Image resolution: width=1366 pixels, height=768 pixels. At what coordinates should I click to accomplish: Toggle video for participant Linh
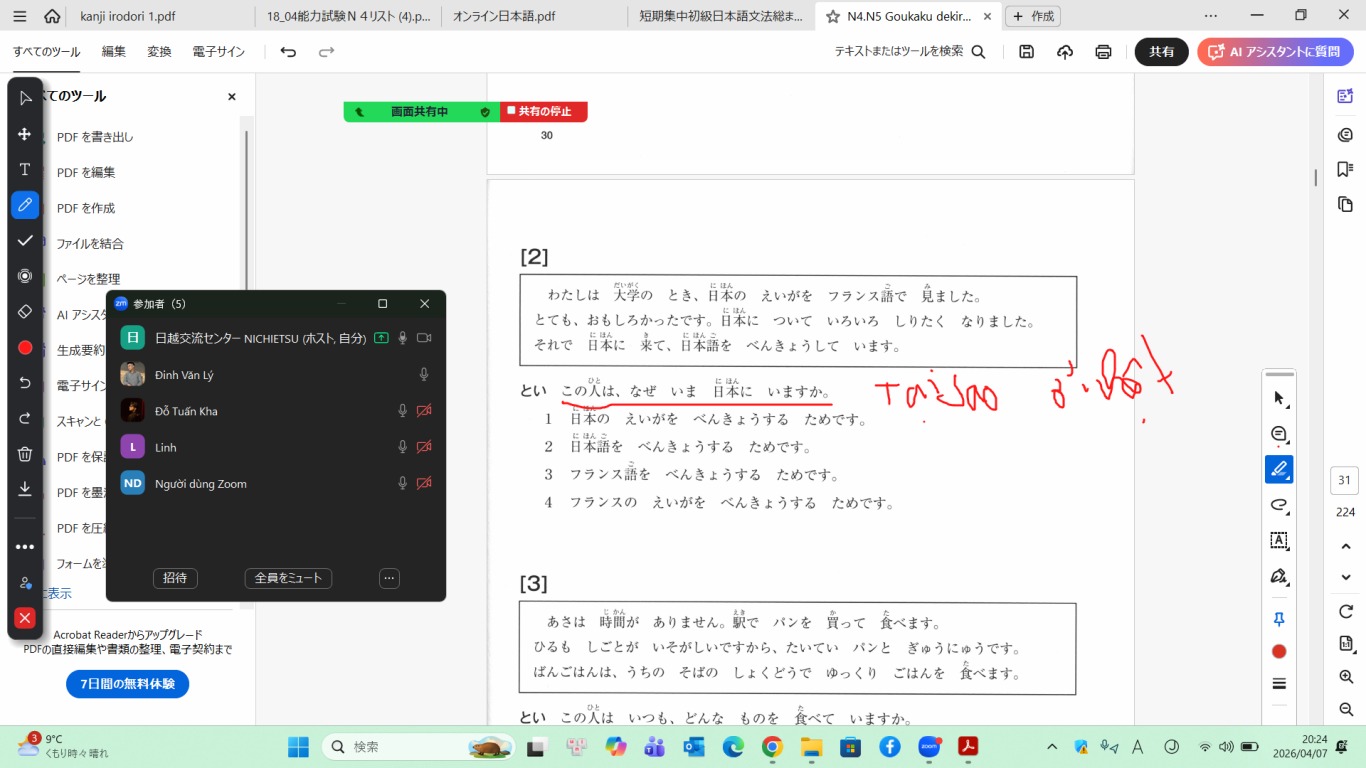[x=424, y=447]
